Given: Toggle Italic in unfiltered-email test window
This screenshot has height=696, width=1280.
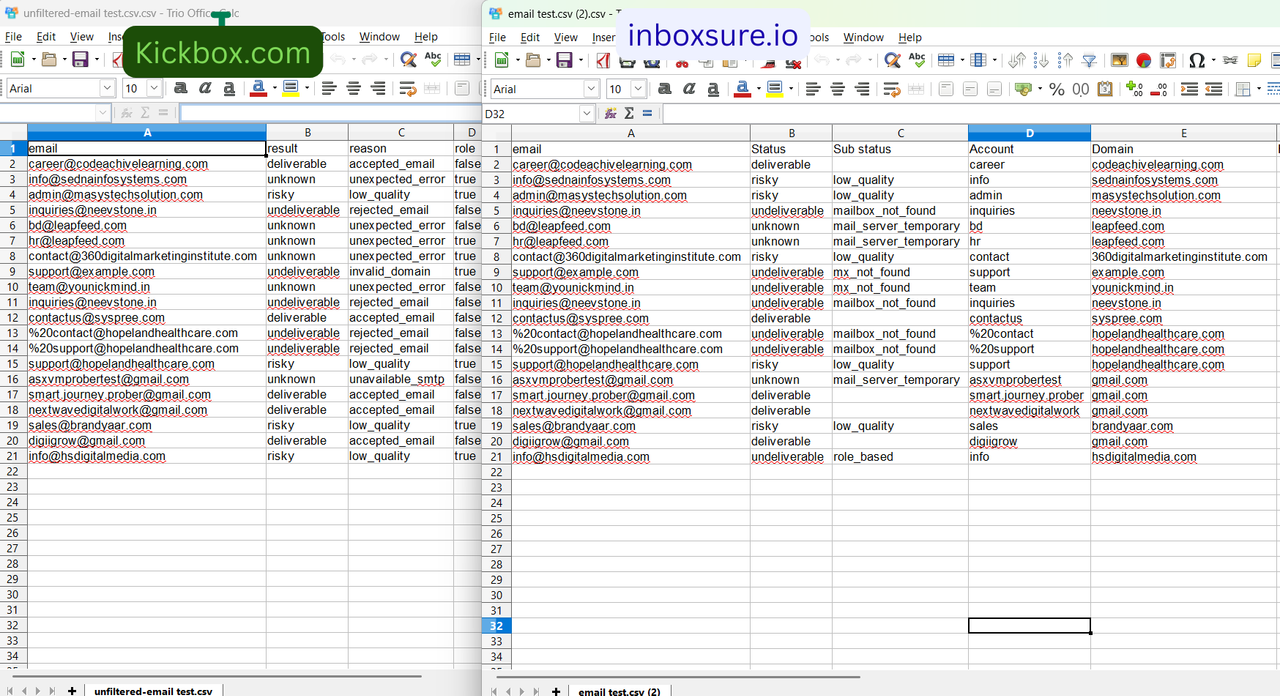Looking at the screenshot, I should click(x=205, y=88).
